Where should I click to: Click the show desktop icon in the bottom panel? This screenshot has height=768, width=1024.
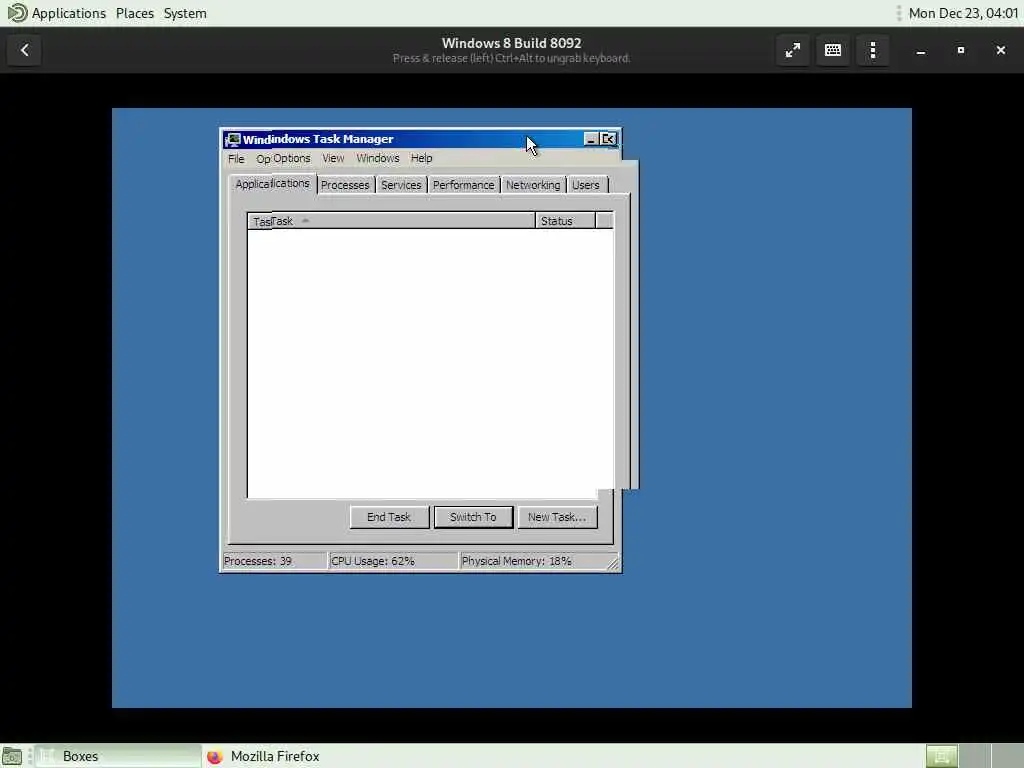(x=12, y=756)
